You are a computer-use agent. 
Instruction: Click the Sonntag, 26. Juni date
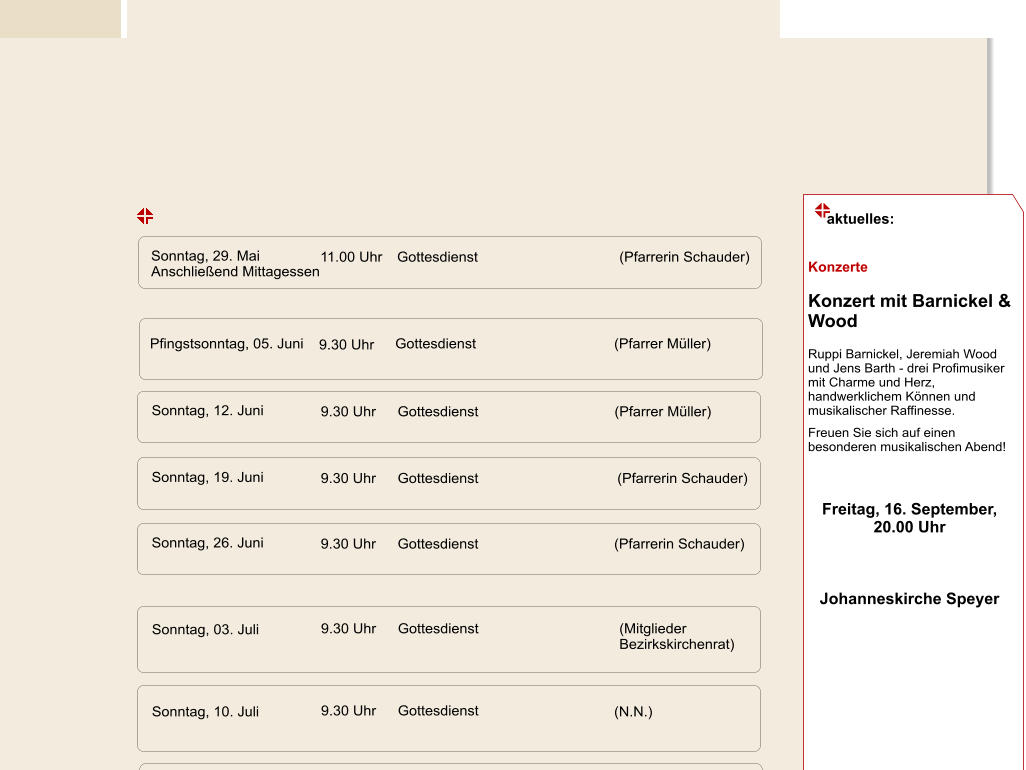click(x=207, y=543)
